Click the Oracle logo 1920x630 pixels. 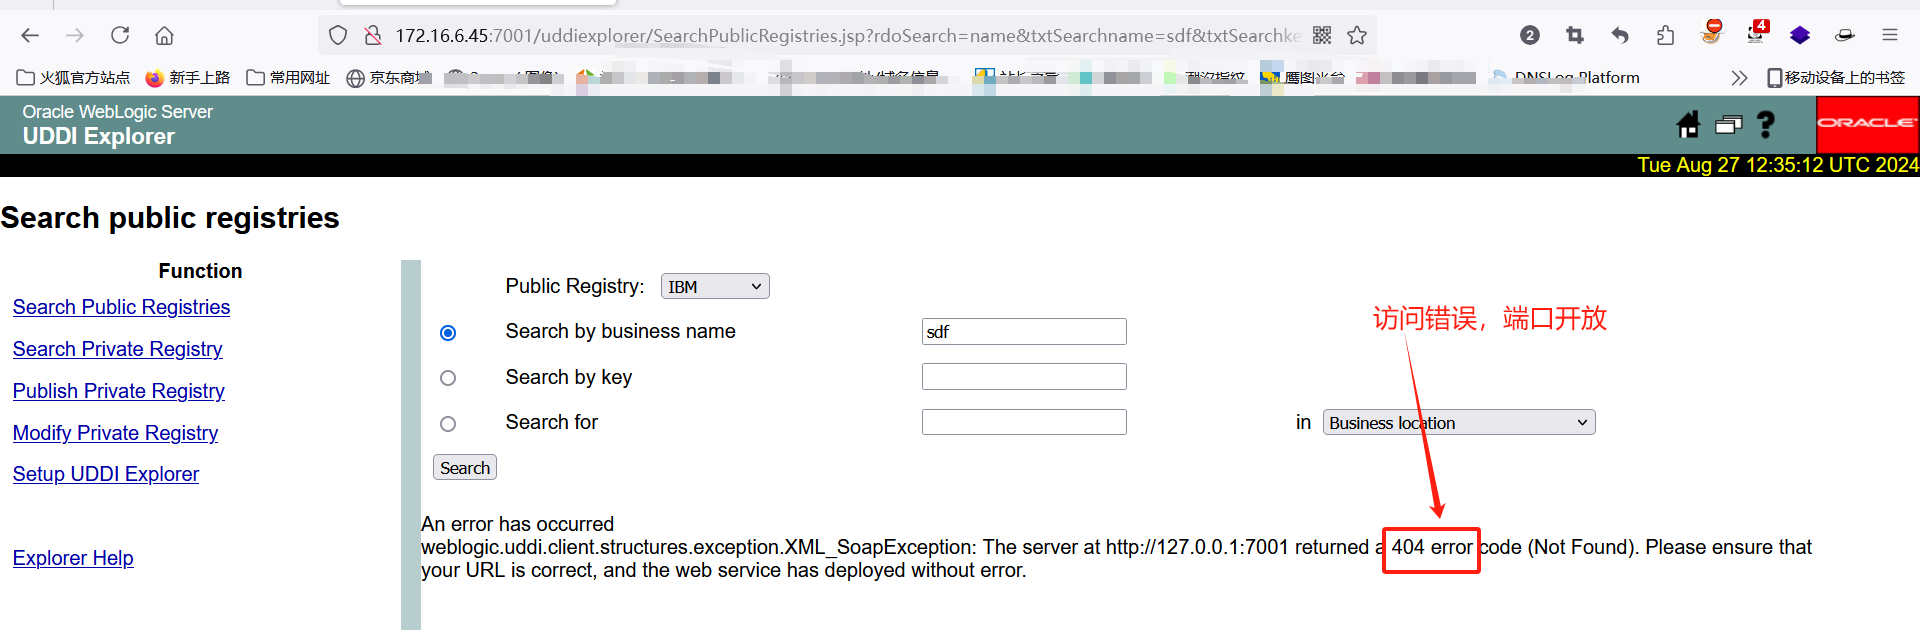[1867, 124]
